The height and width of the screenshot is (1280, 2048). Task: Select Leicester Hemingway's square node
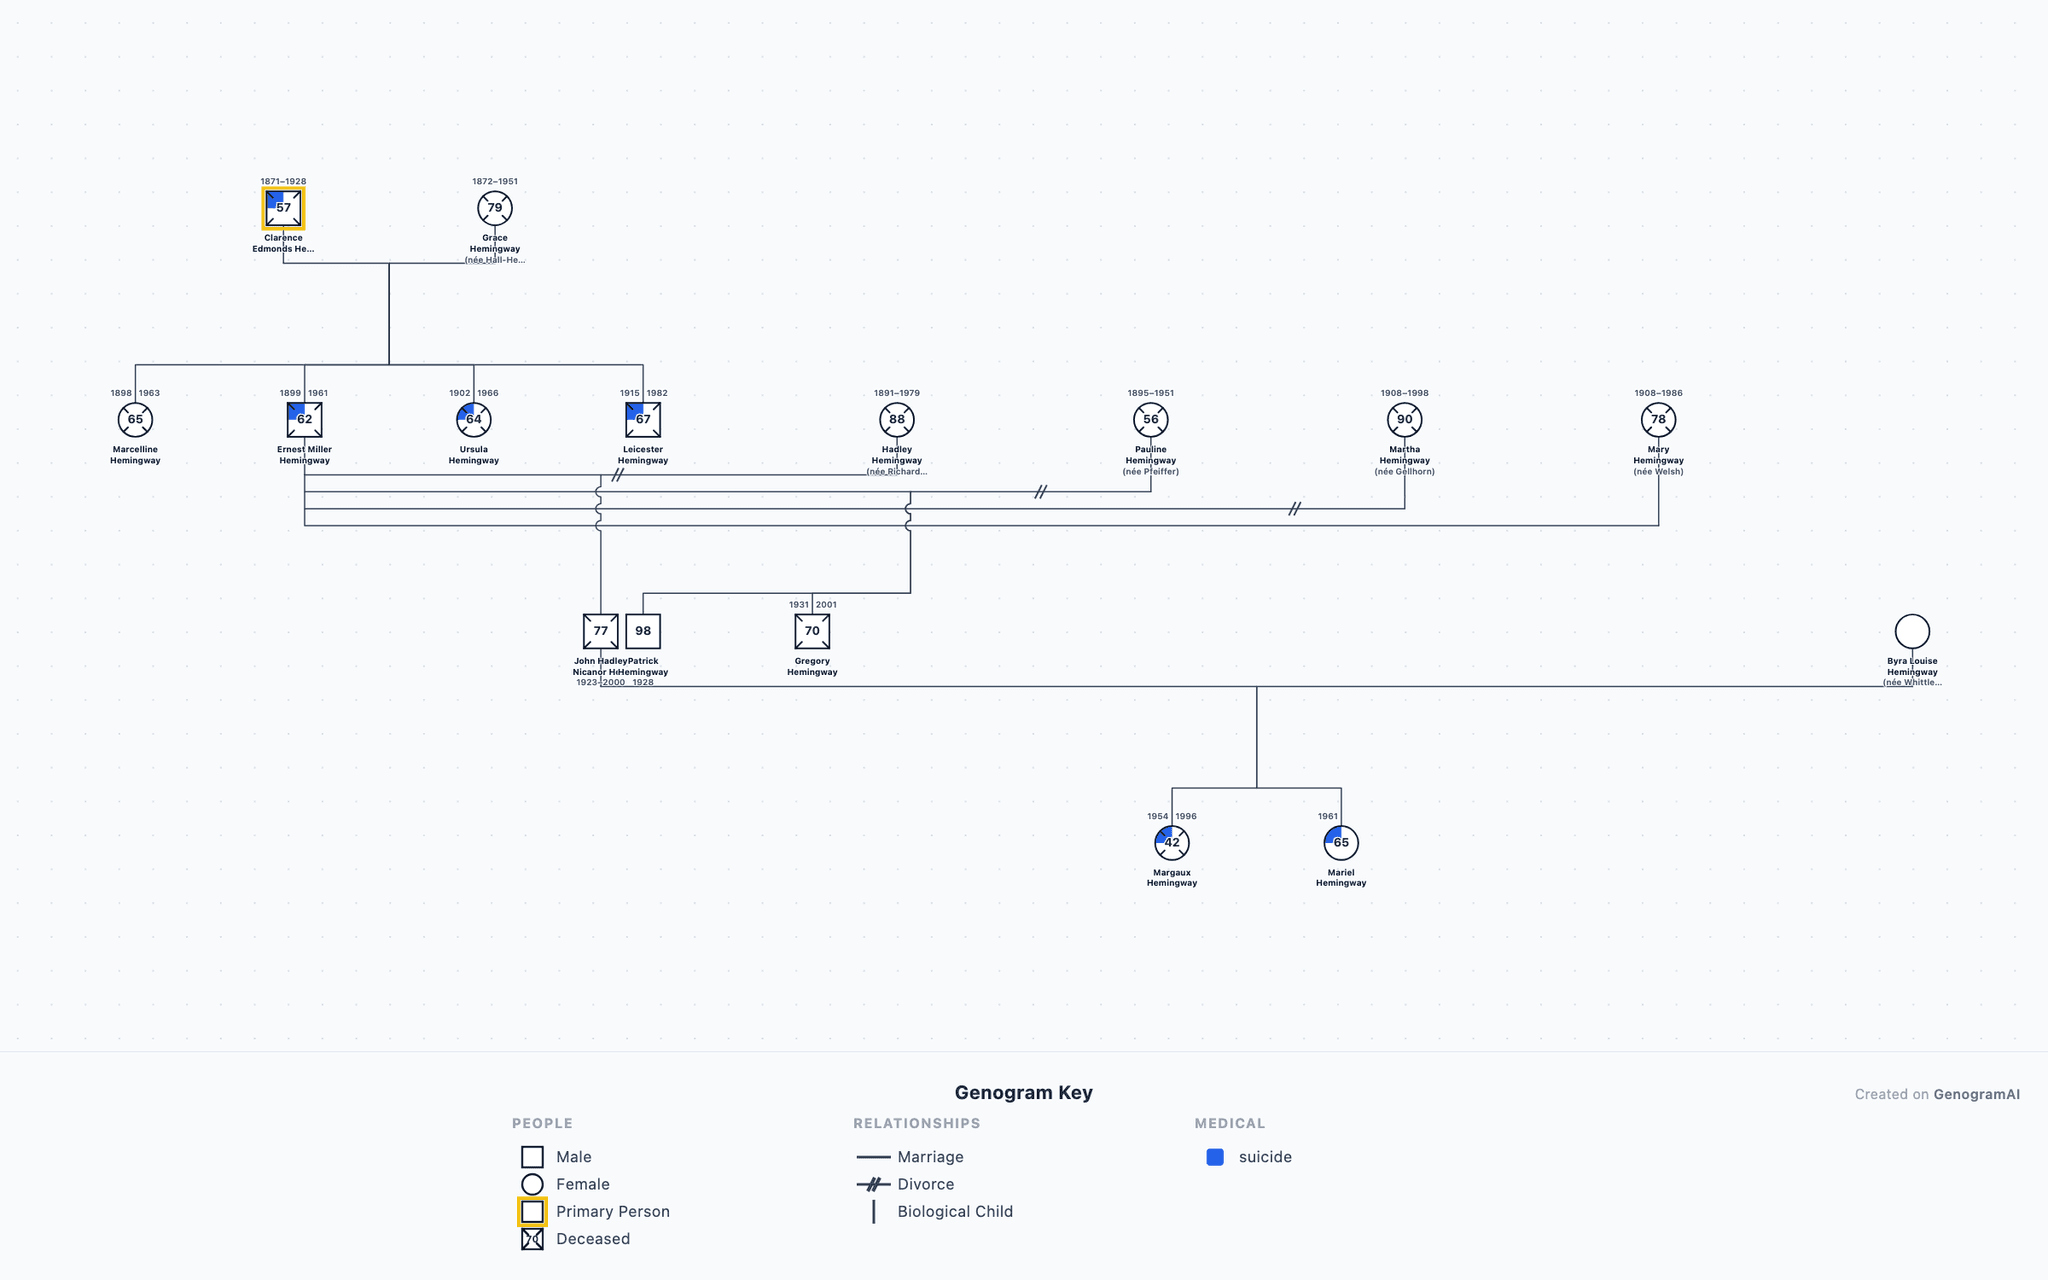pos(643,420)
